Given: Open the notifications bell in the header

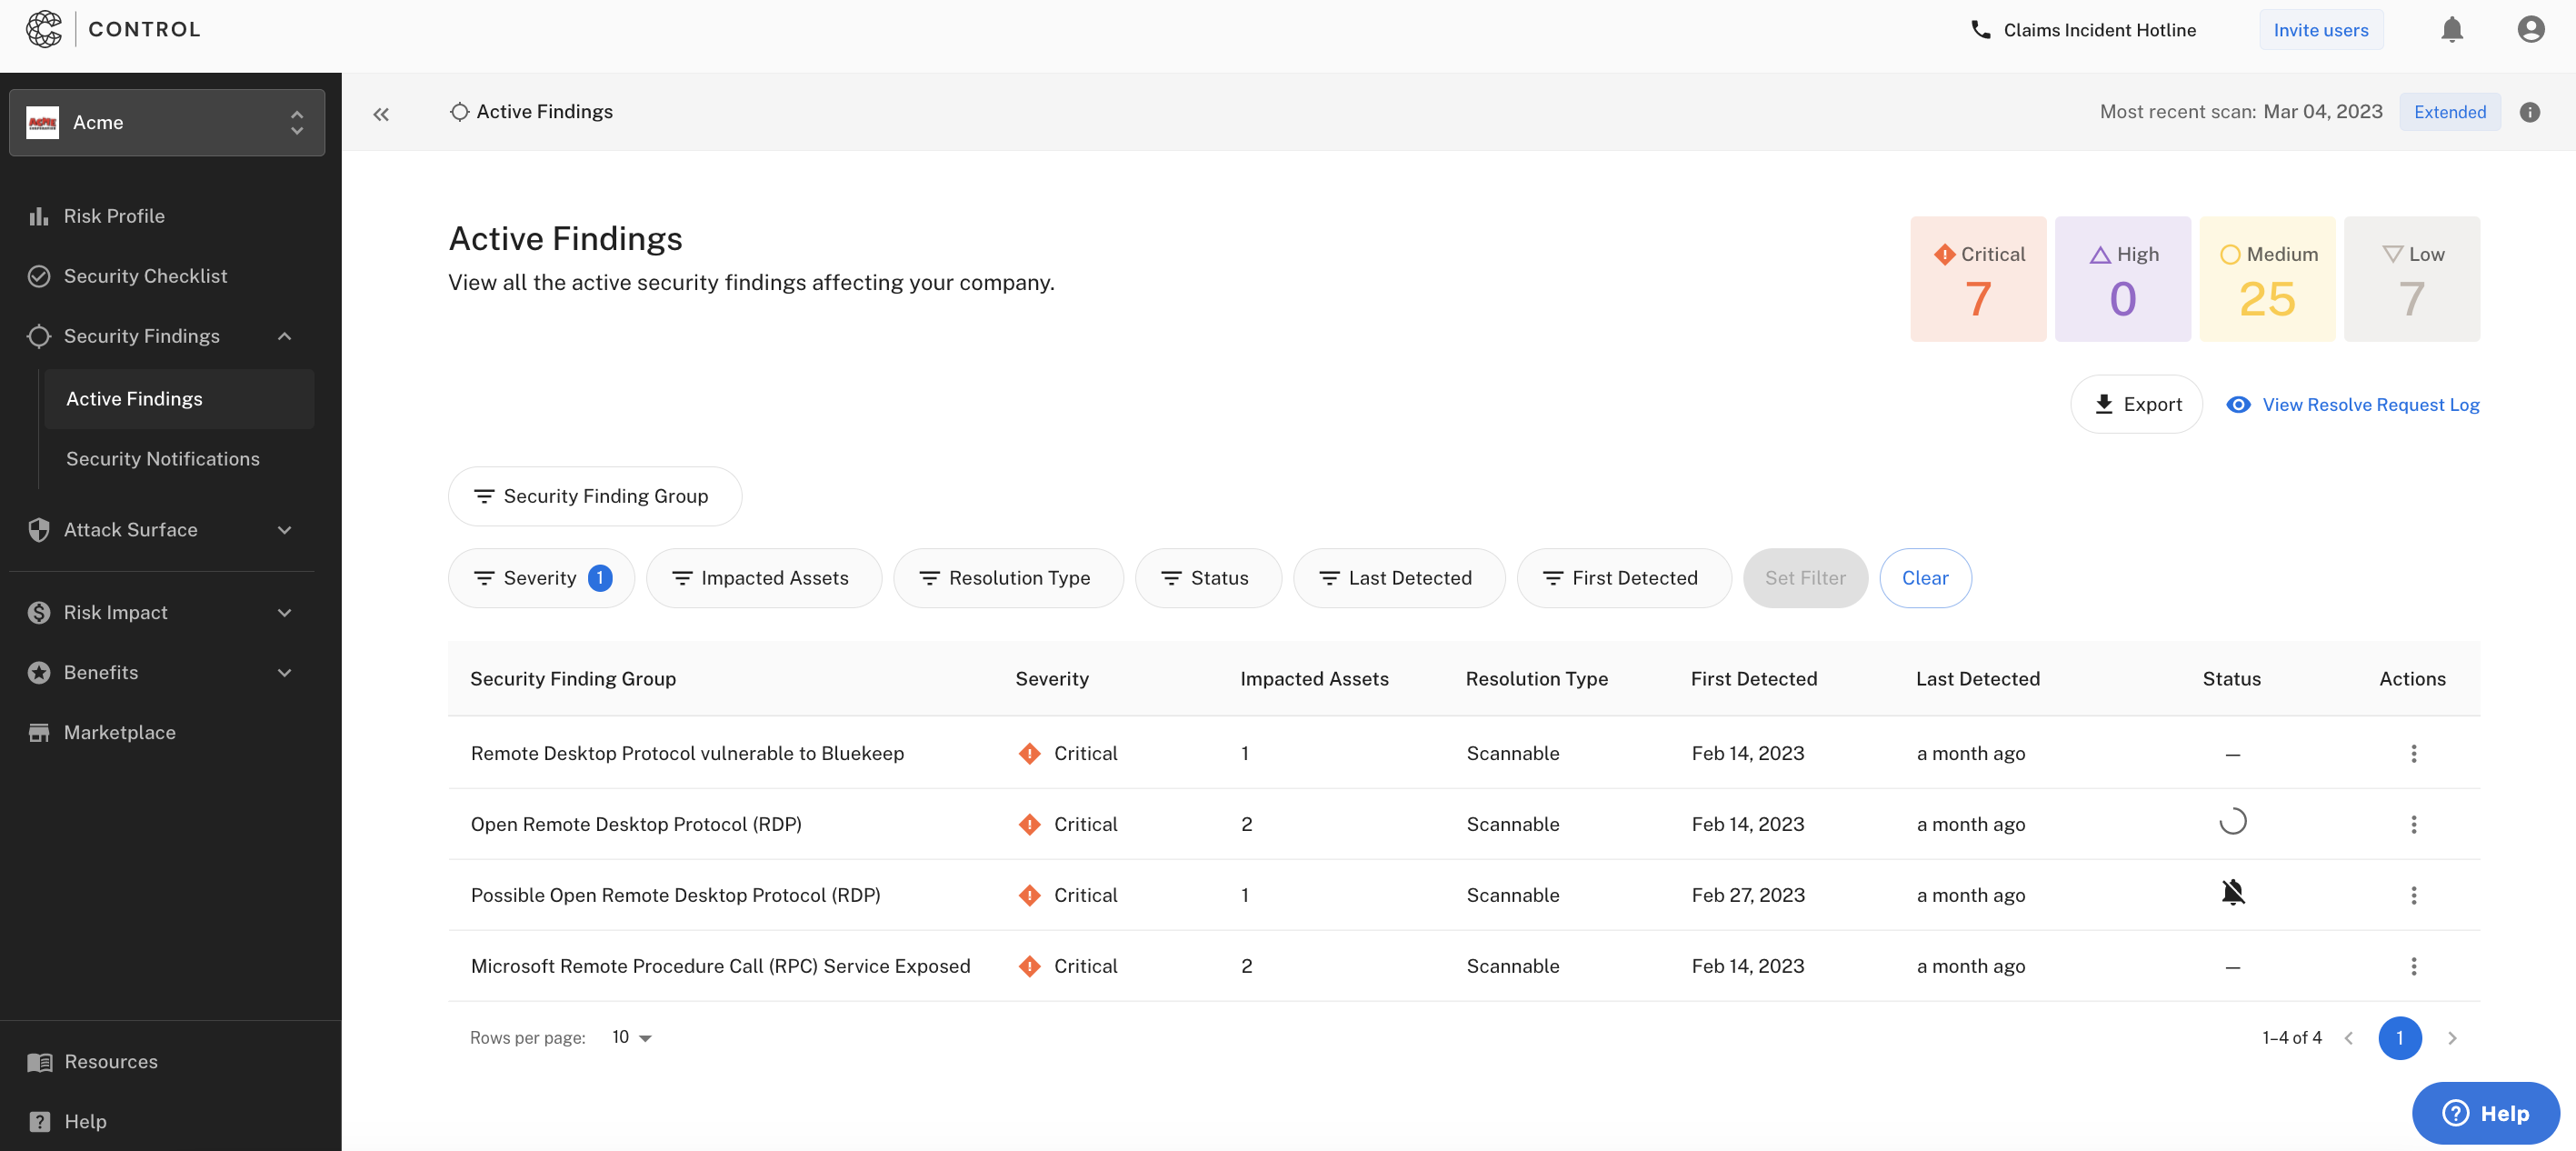Looking at the screenshot, I should click(x=2451, y=30).
